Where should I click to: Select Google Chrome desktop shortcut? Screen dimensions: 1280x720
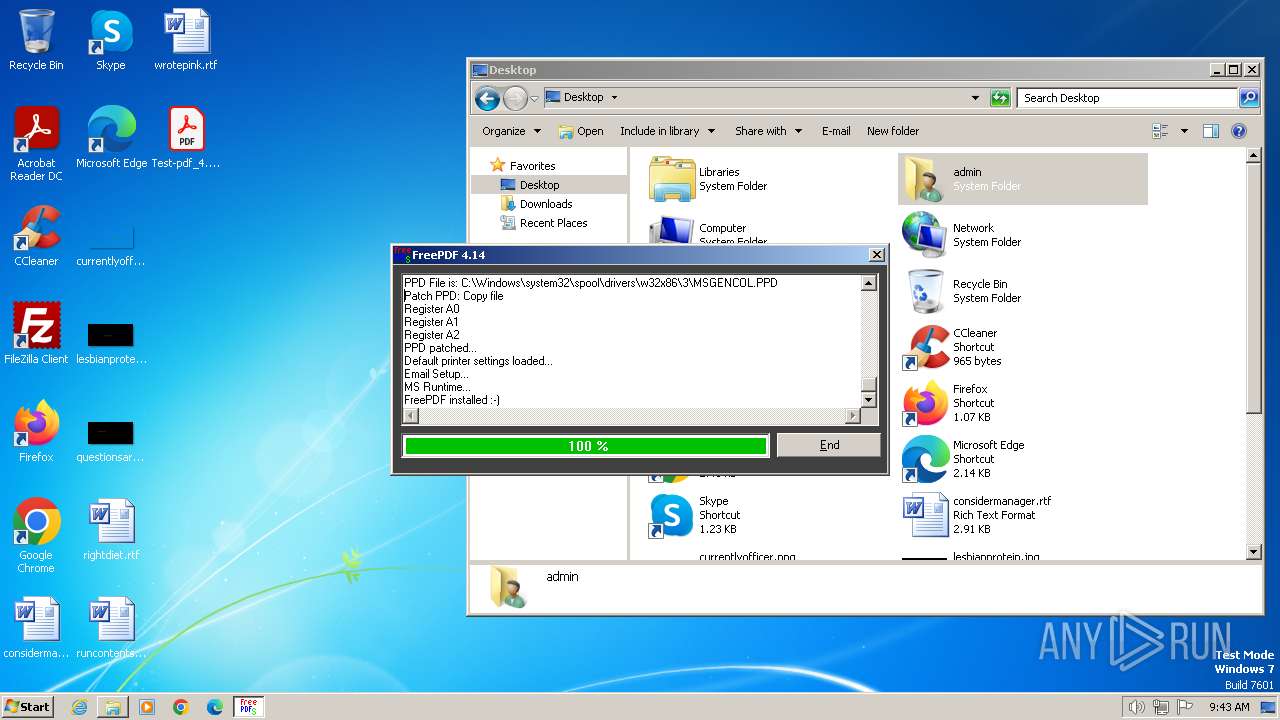click(x=36, y=535)
